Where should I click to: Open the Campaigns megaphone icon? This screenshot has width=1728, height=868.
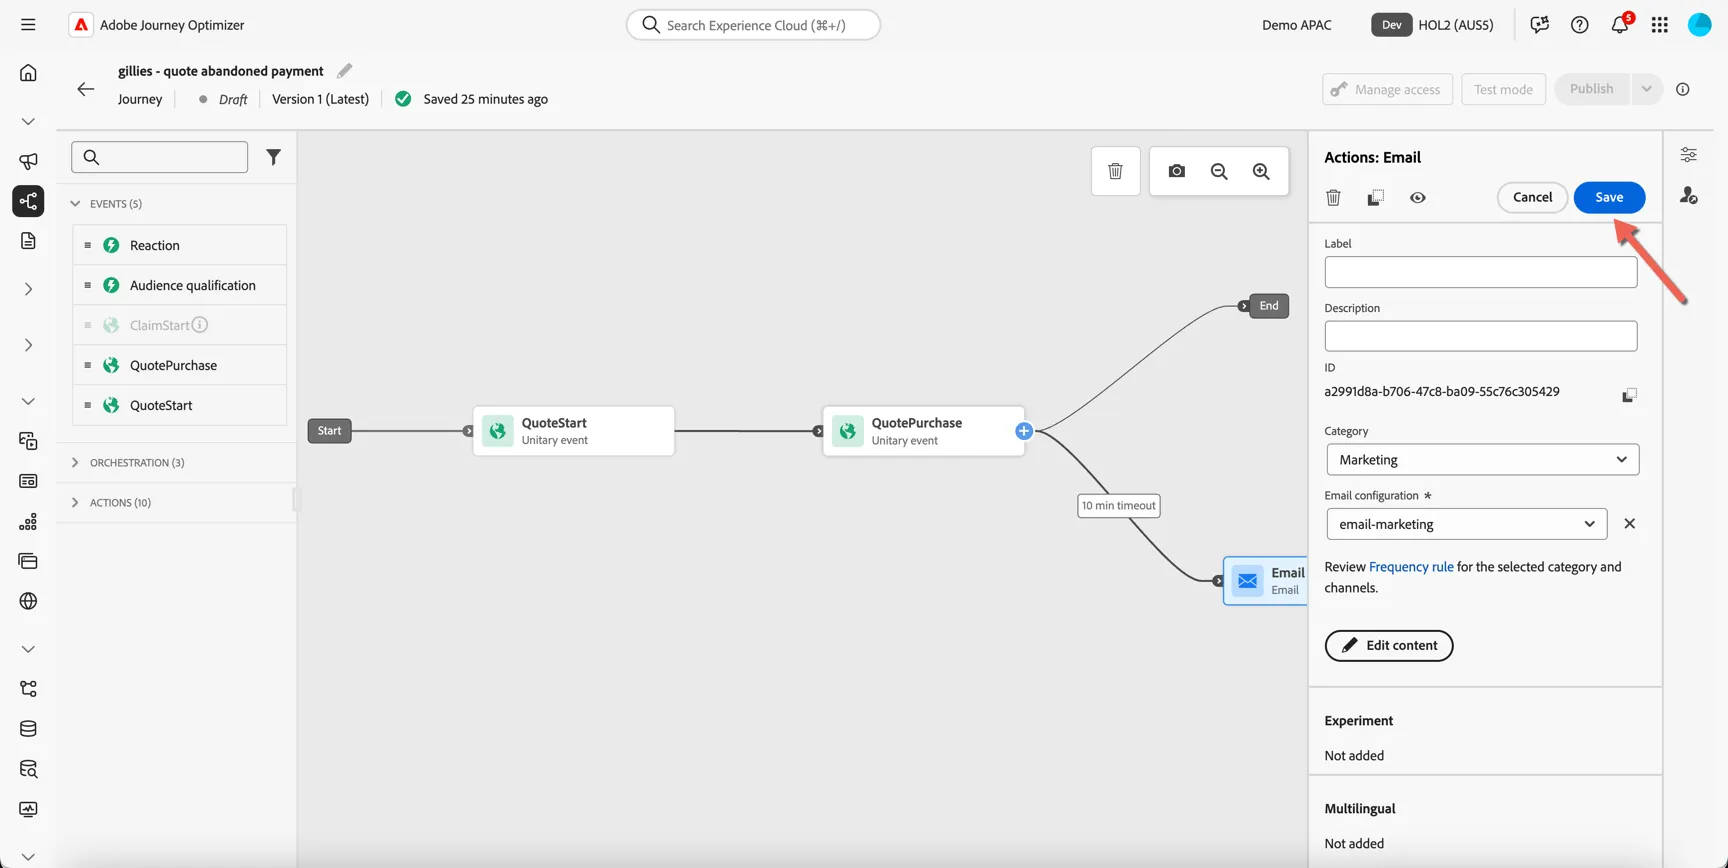28,161
